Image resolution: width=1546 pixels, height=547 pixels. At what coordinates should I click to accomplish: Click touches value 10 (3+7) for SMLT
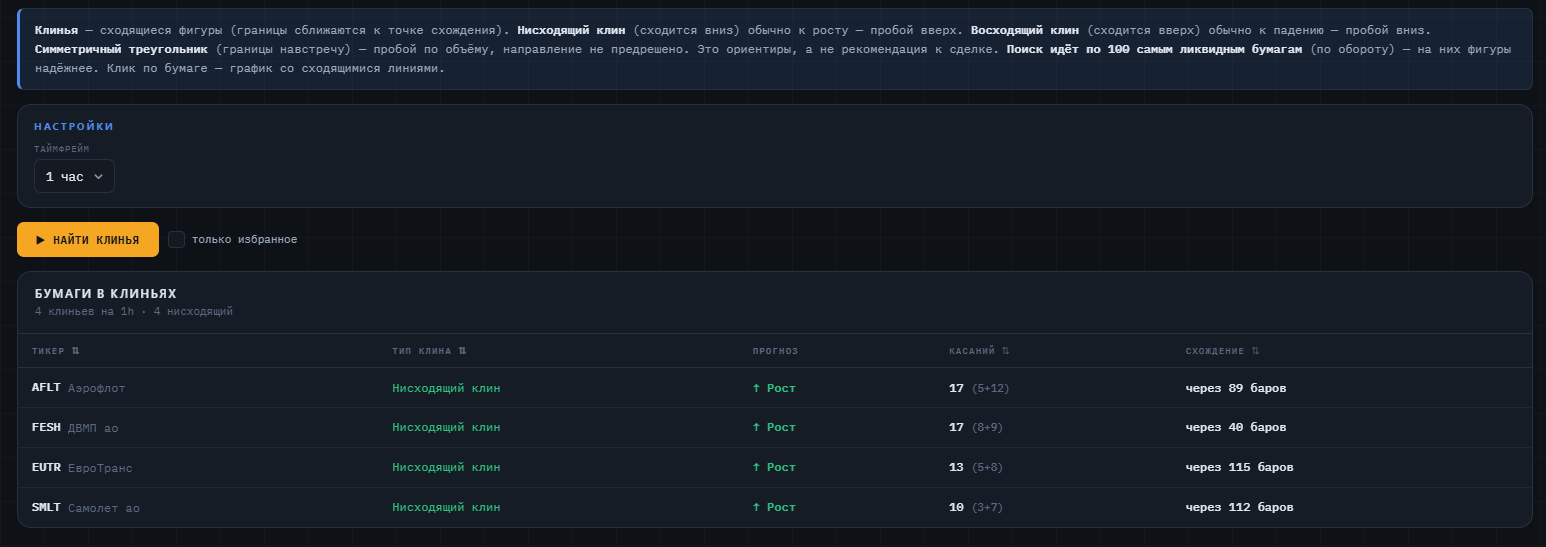pos(976,508)
